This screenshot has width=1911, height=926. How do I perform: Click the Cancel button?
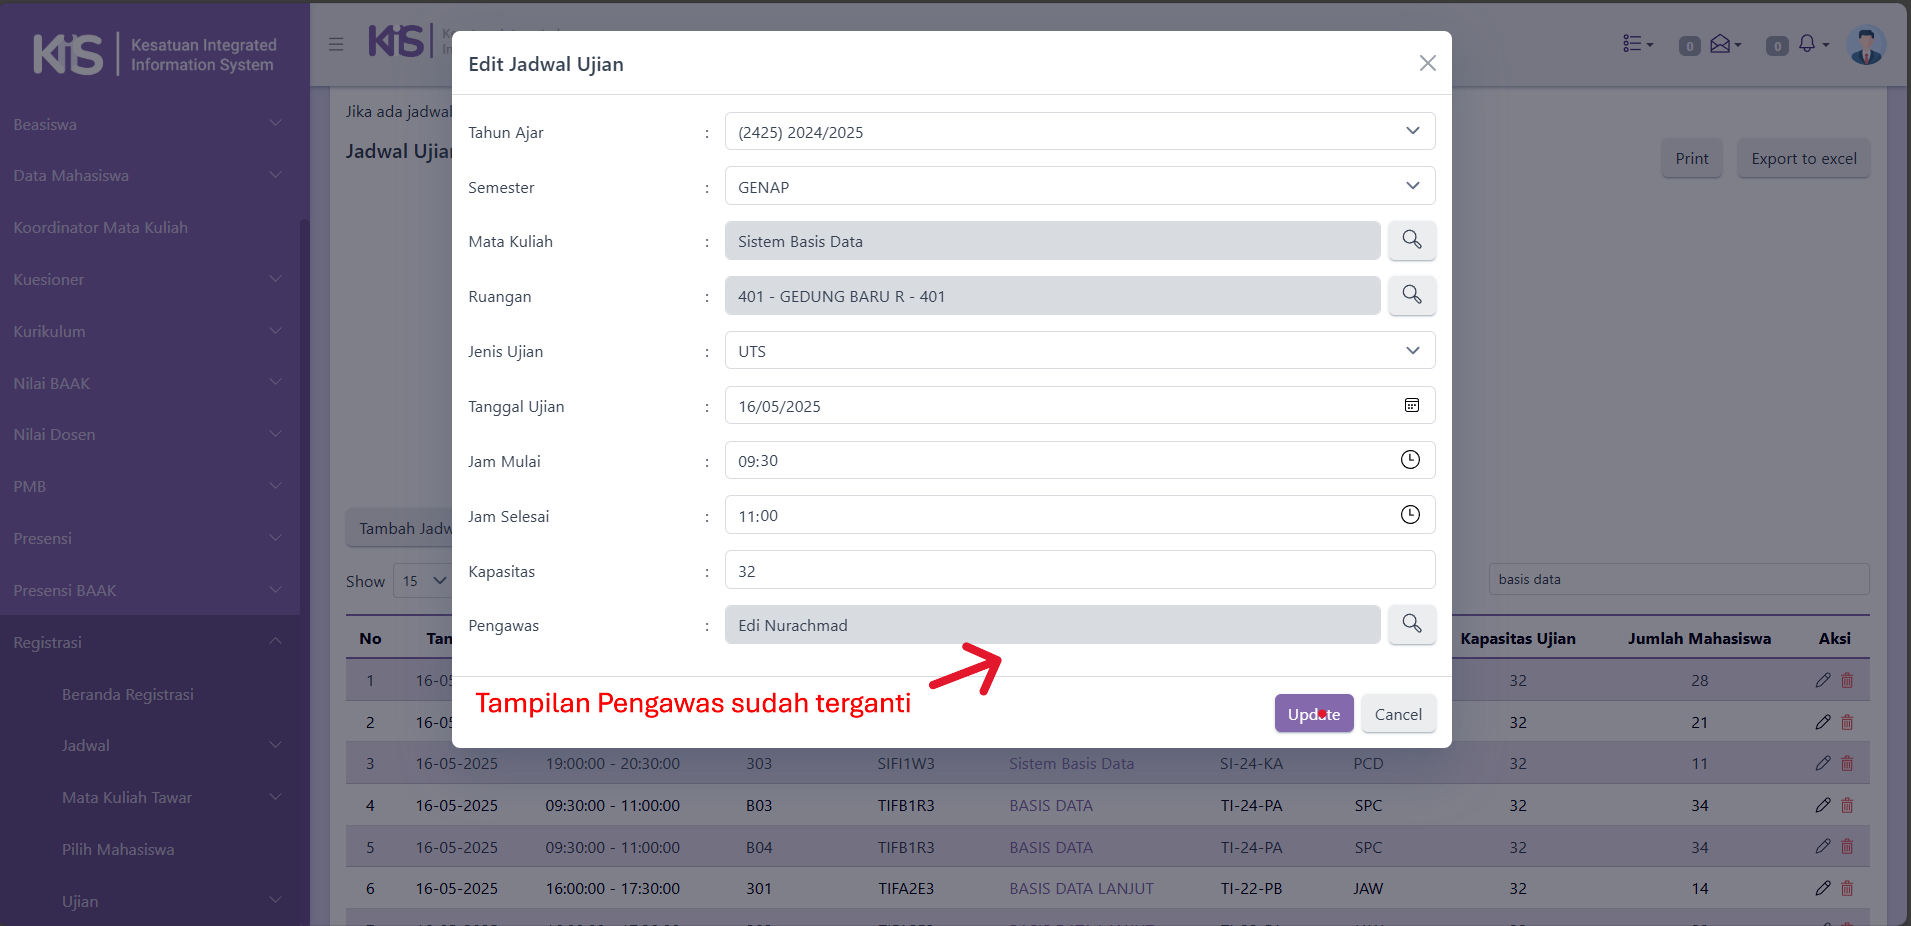pyautogui.click(x=1397, y=714)
